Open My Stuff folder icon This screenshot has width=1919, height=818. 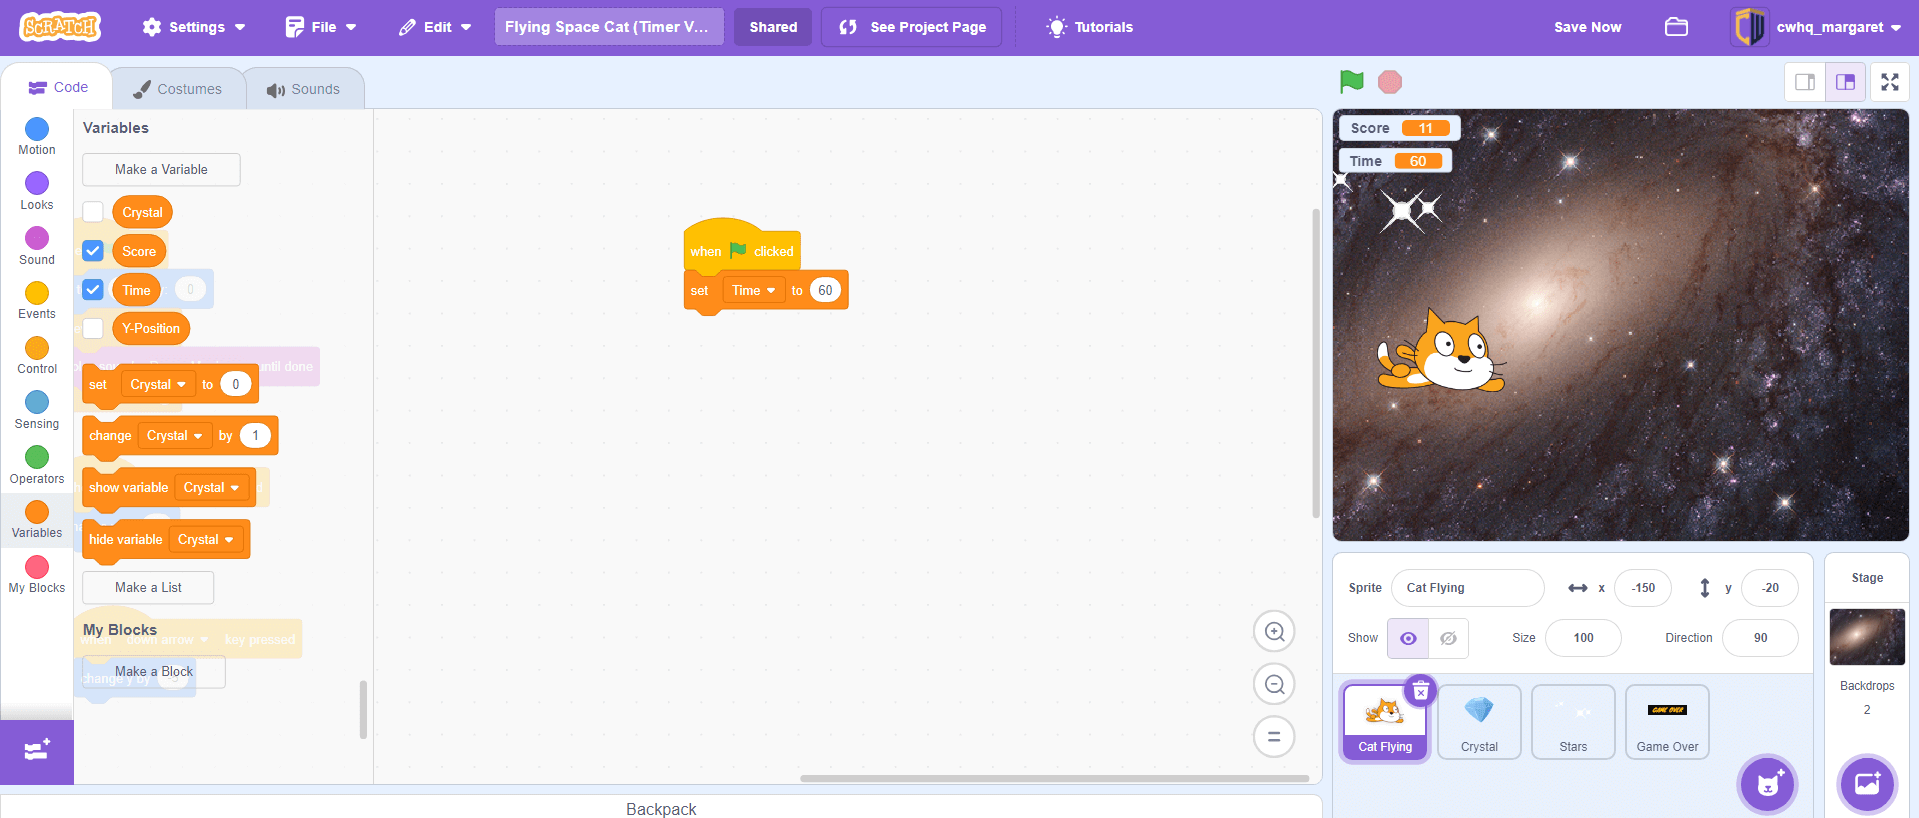pyautogui.click(x=1676, y=27)
